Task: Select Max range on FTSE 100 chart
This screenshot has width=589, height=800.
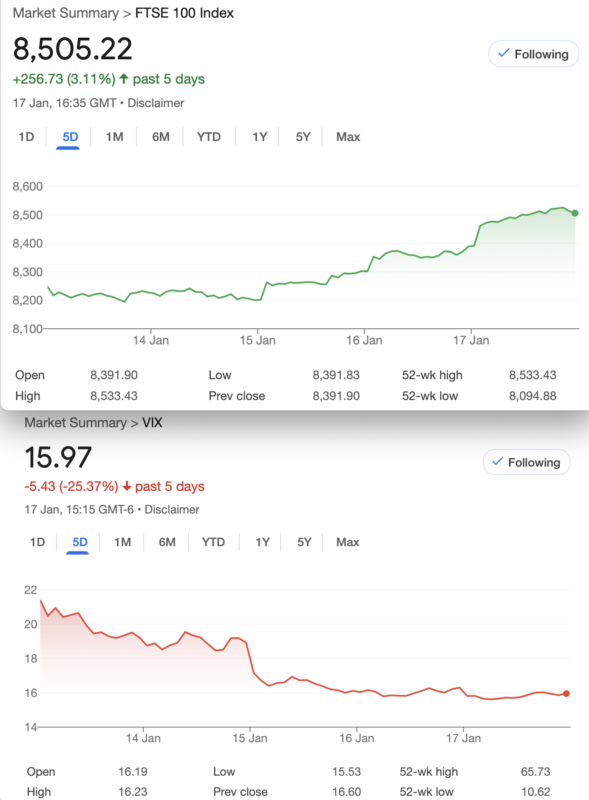Action: click(x=348, y=137)
